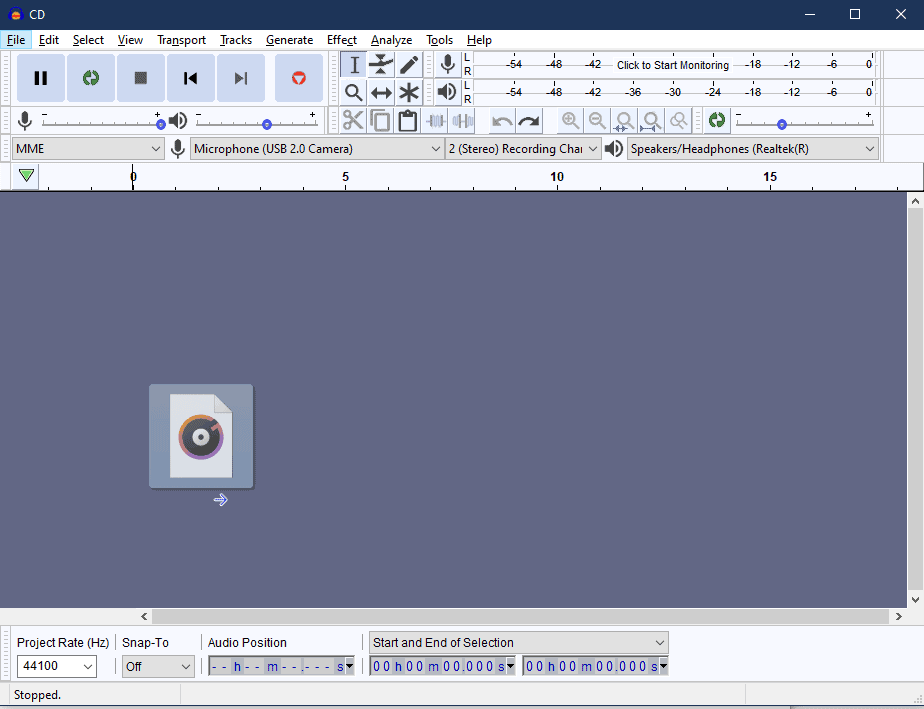Click the Zoom In icon
Viewport: 924px width, 709px height.
[570, 121]
